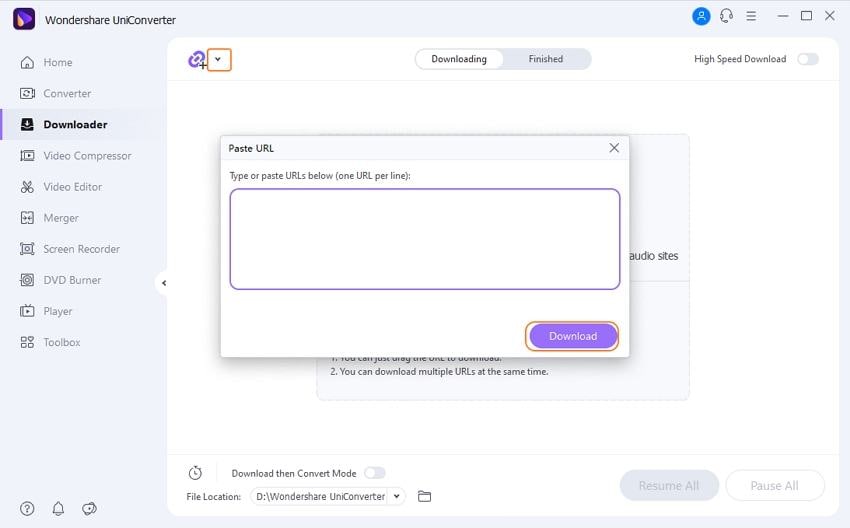Open the support headset icon

726,16
